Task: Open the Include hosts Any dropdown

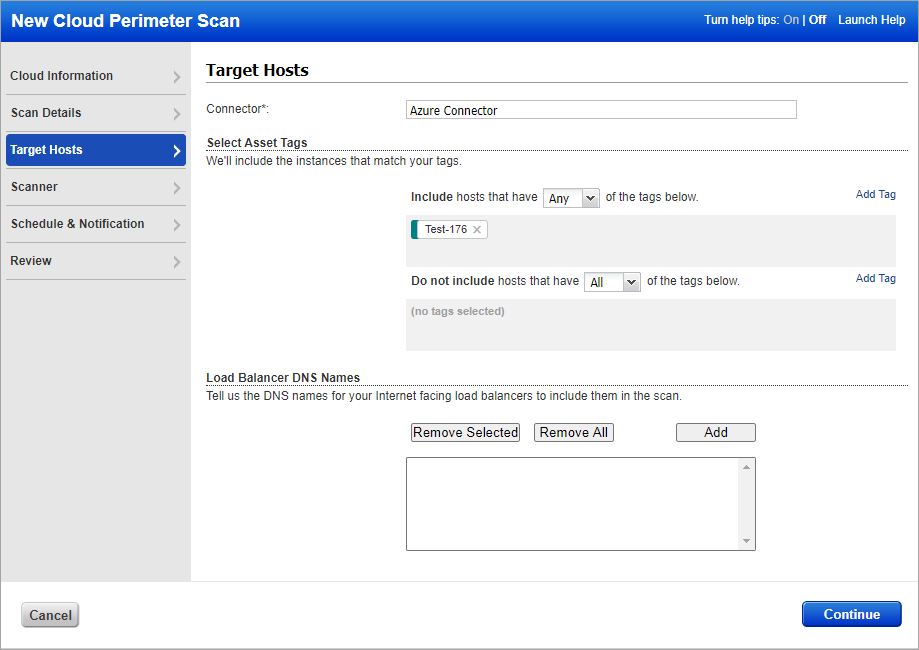Action: coord(571,198)
